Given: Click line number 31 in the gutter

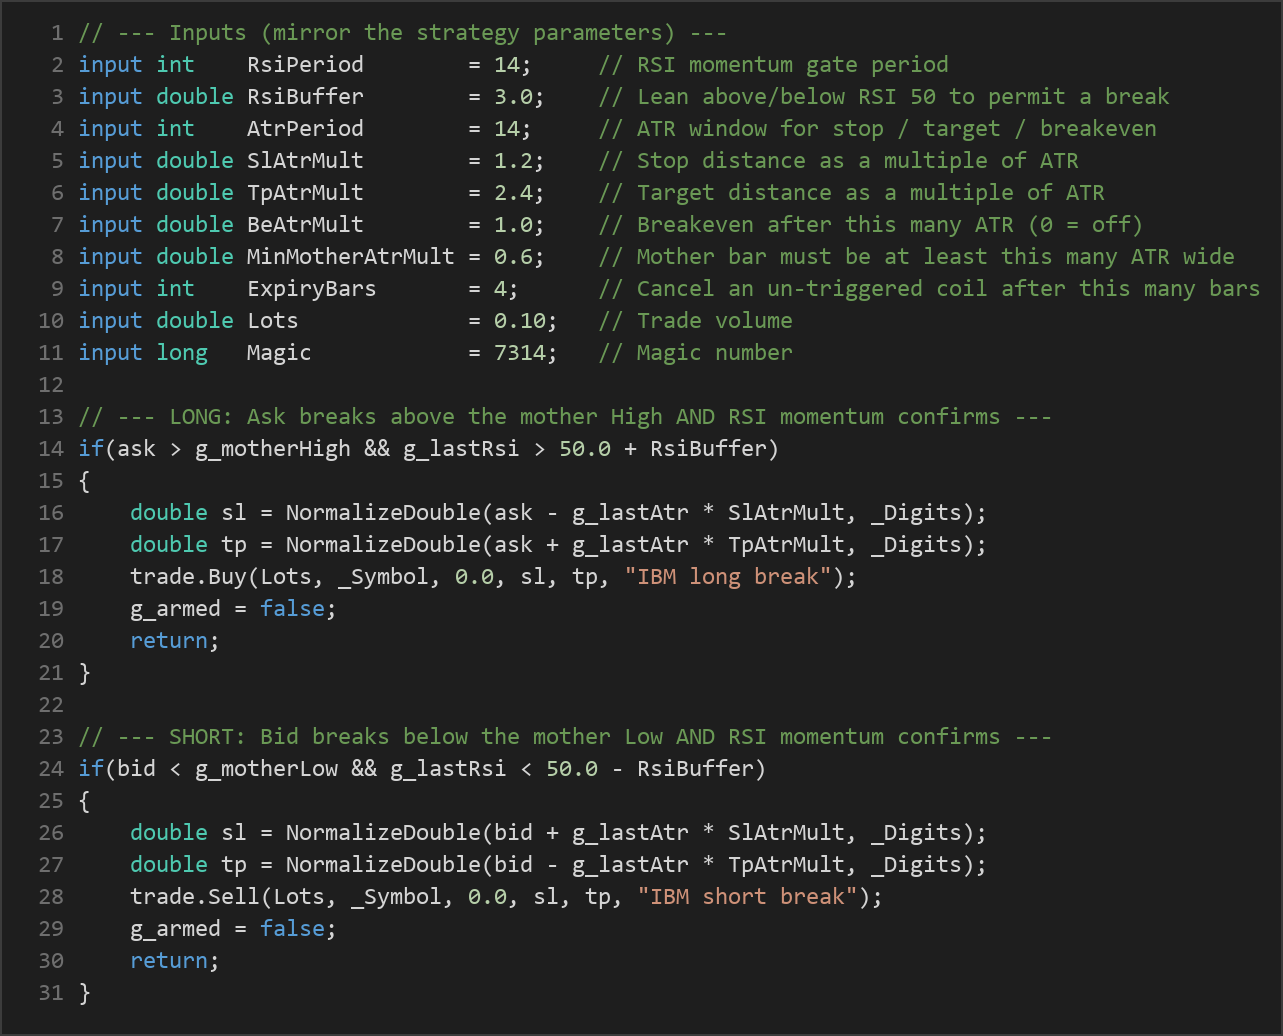Looking at the screenshot, I should point(51,993).
